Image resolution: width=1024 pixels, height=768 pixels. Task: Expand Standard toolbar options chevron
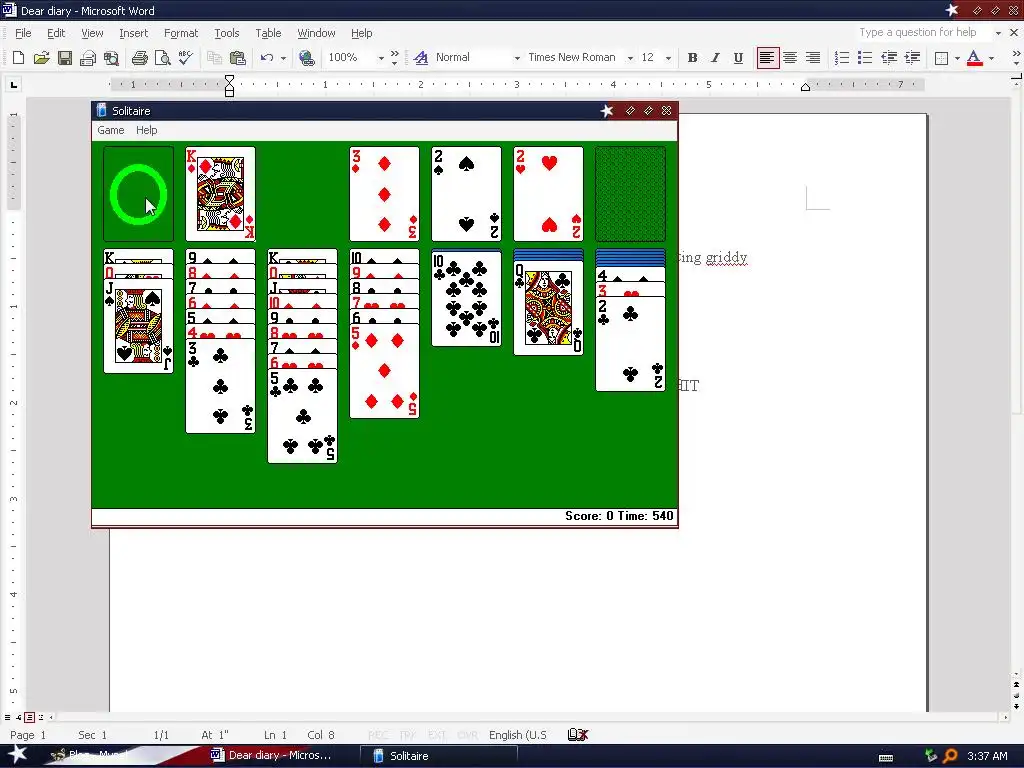pos(394,58)
